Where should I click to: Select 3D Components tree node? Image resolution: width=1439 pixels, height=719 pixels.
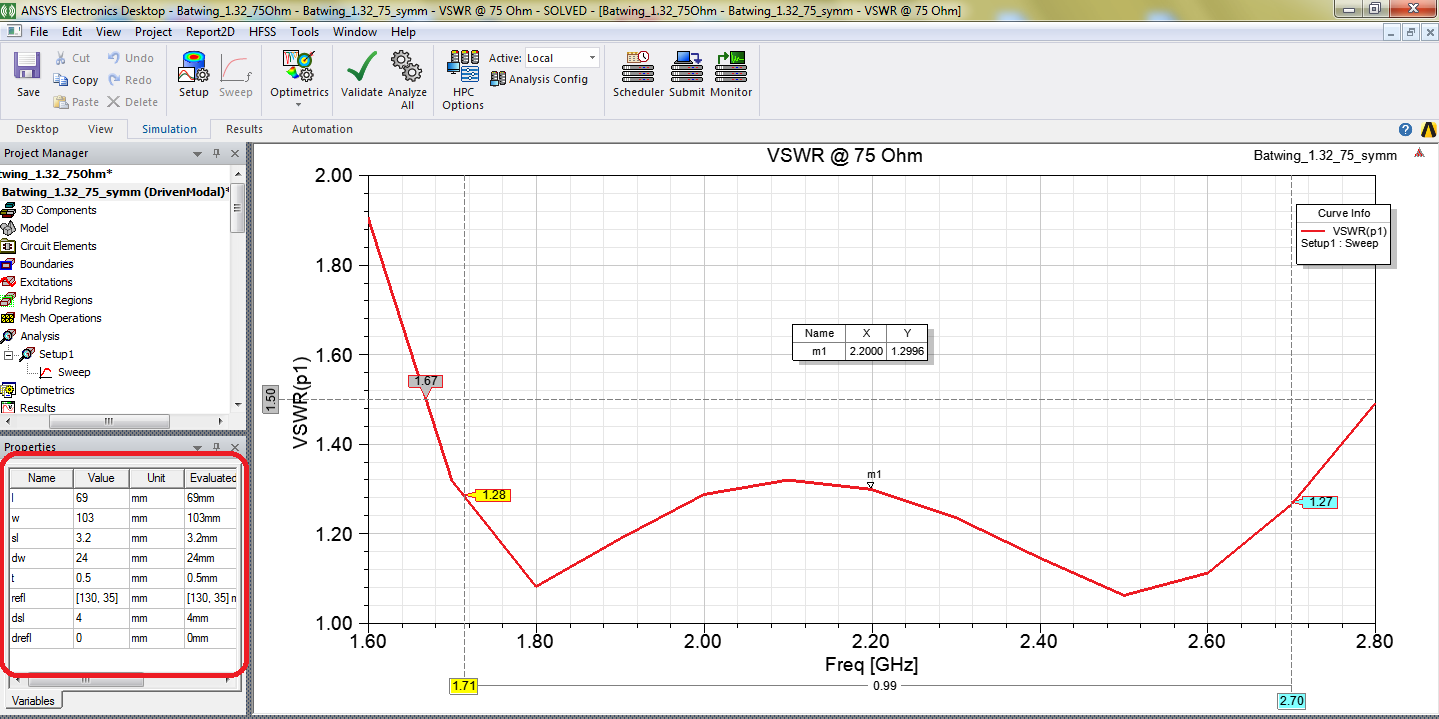(x=58, y=210)
